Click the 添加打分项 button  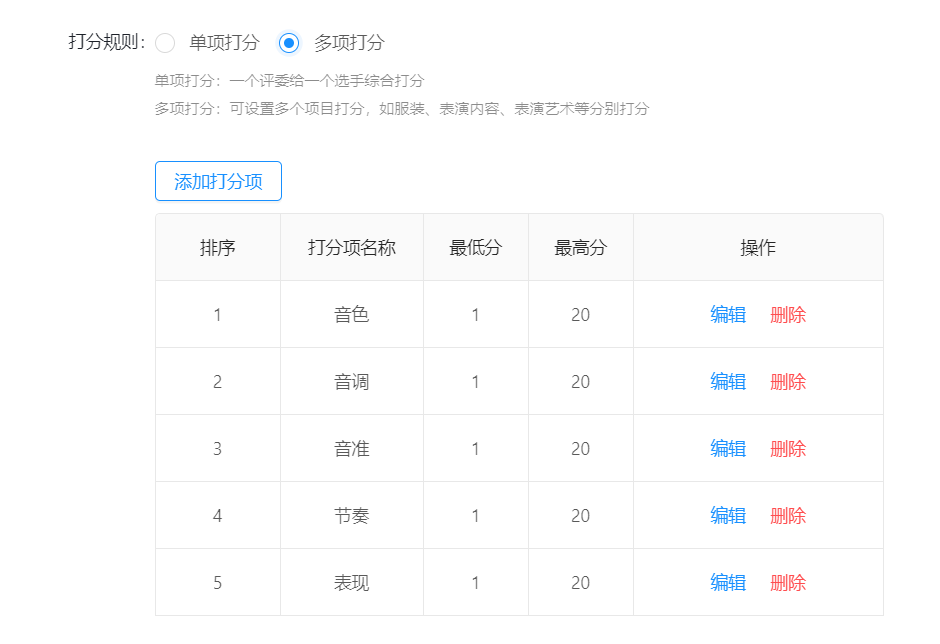click(218, 181)
